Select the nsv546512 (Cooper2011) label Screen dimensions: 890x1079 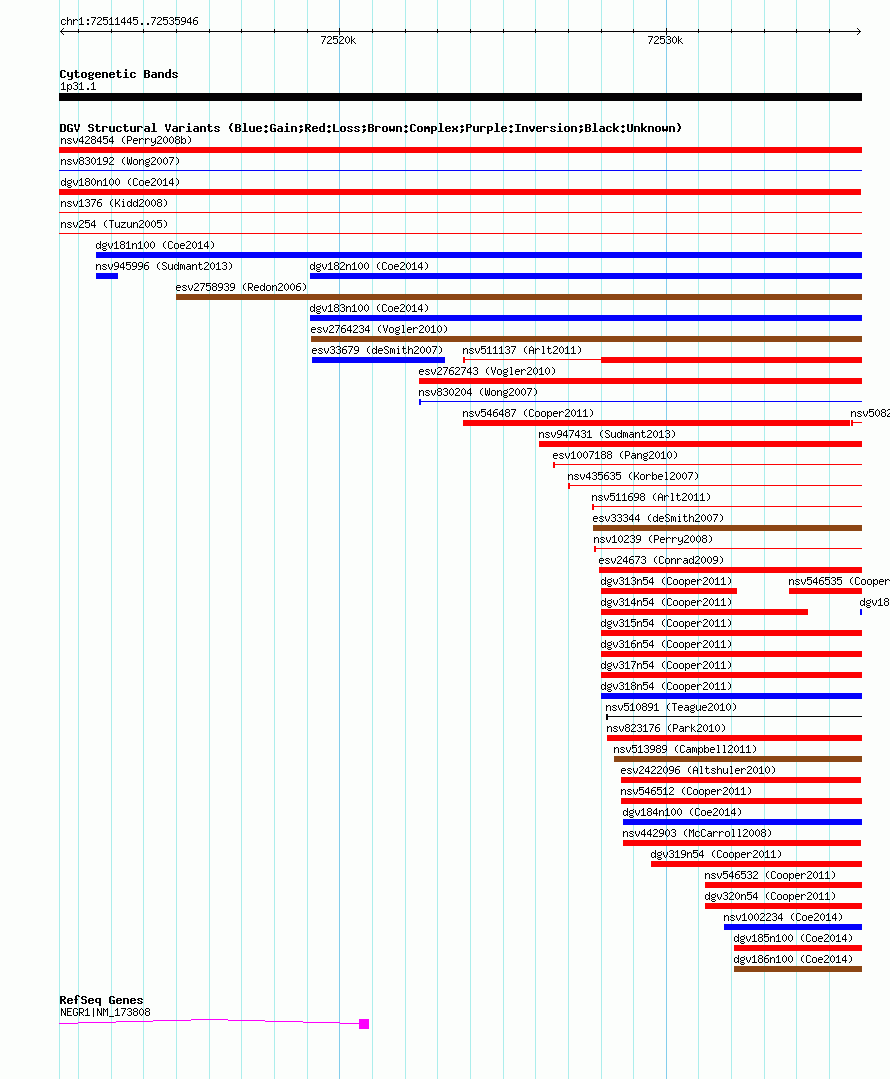(x=686, y=791)
